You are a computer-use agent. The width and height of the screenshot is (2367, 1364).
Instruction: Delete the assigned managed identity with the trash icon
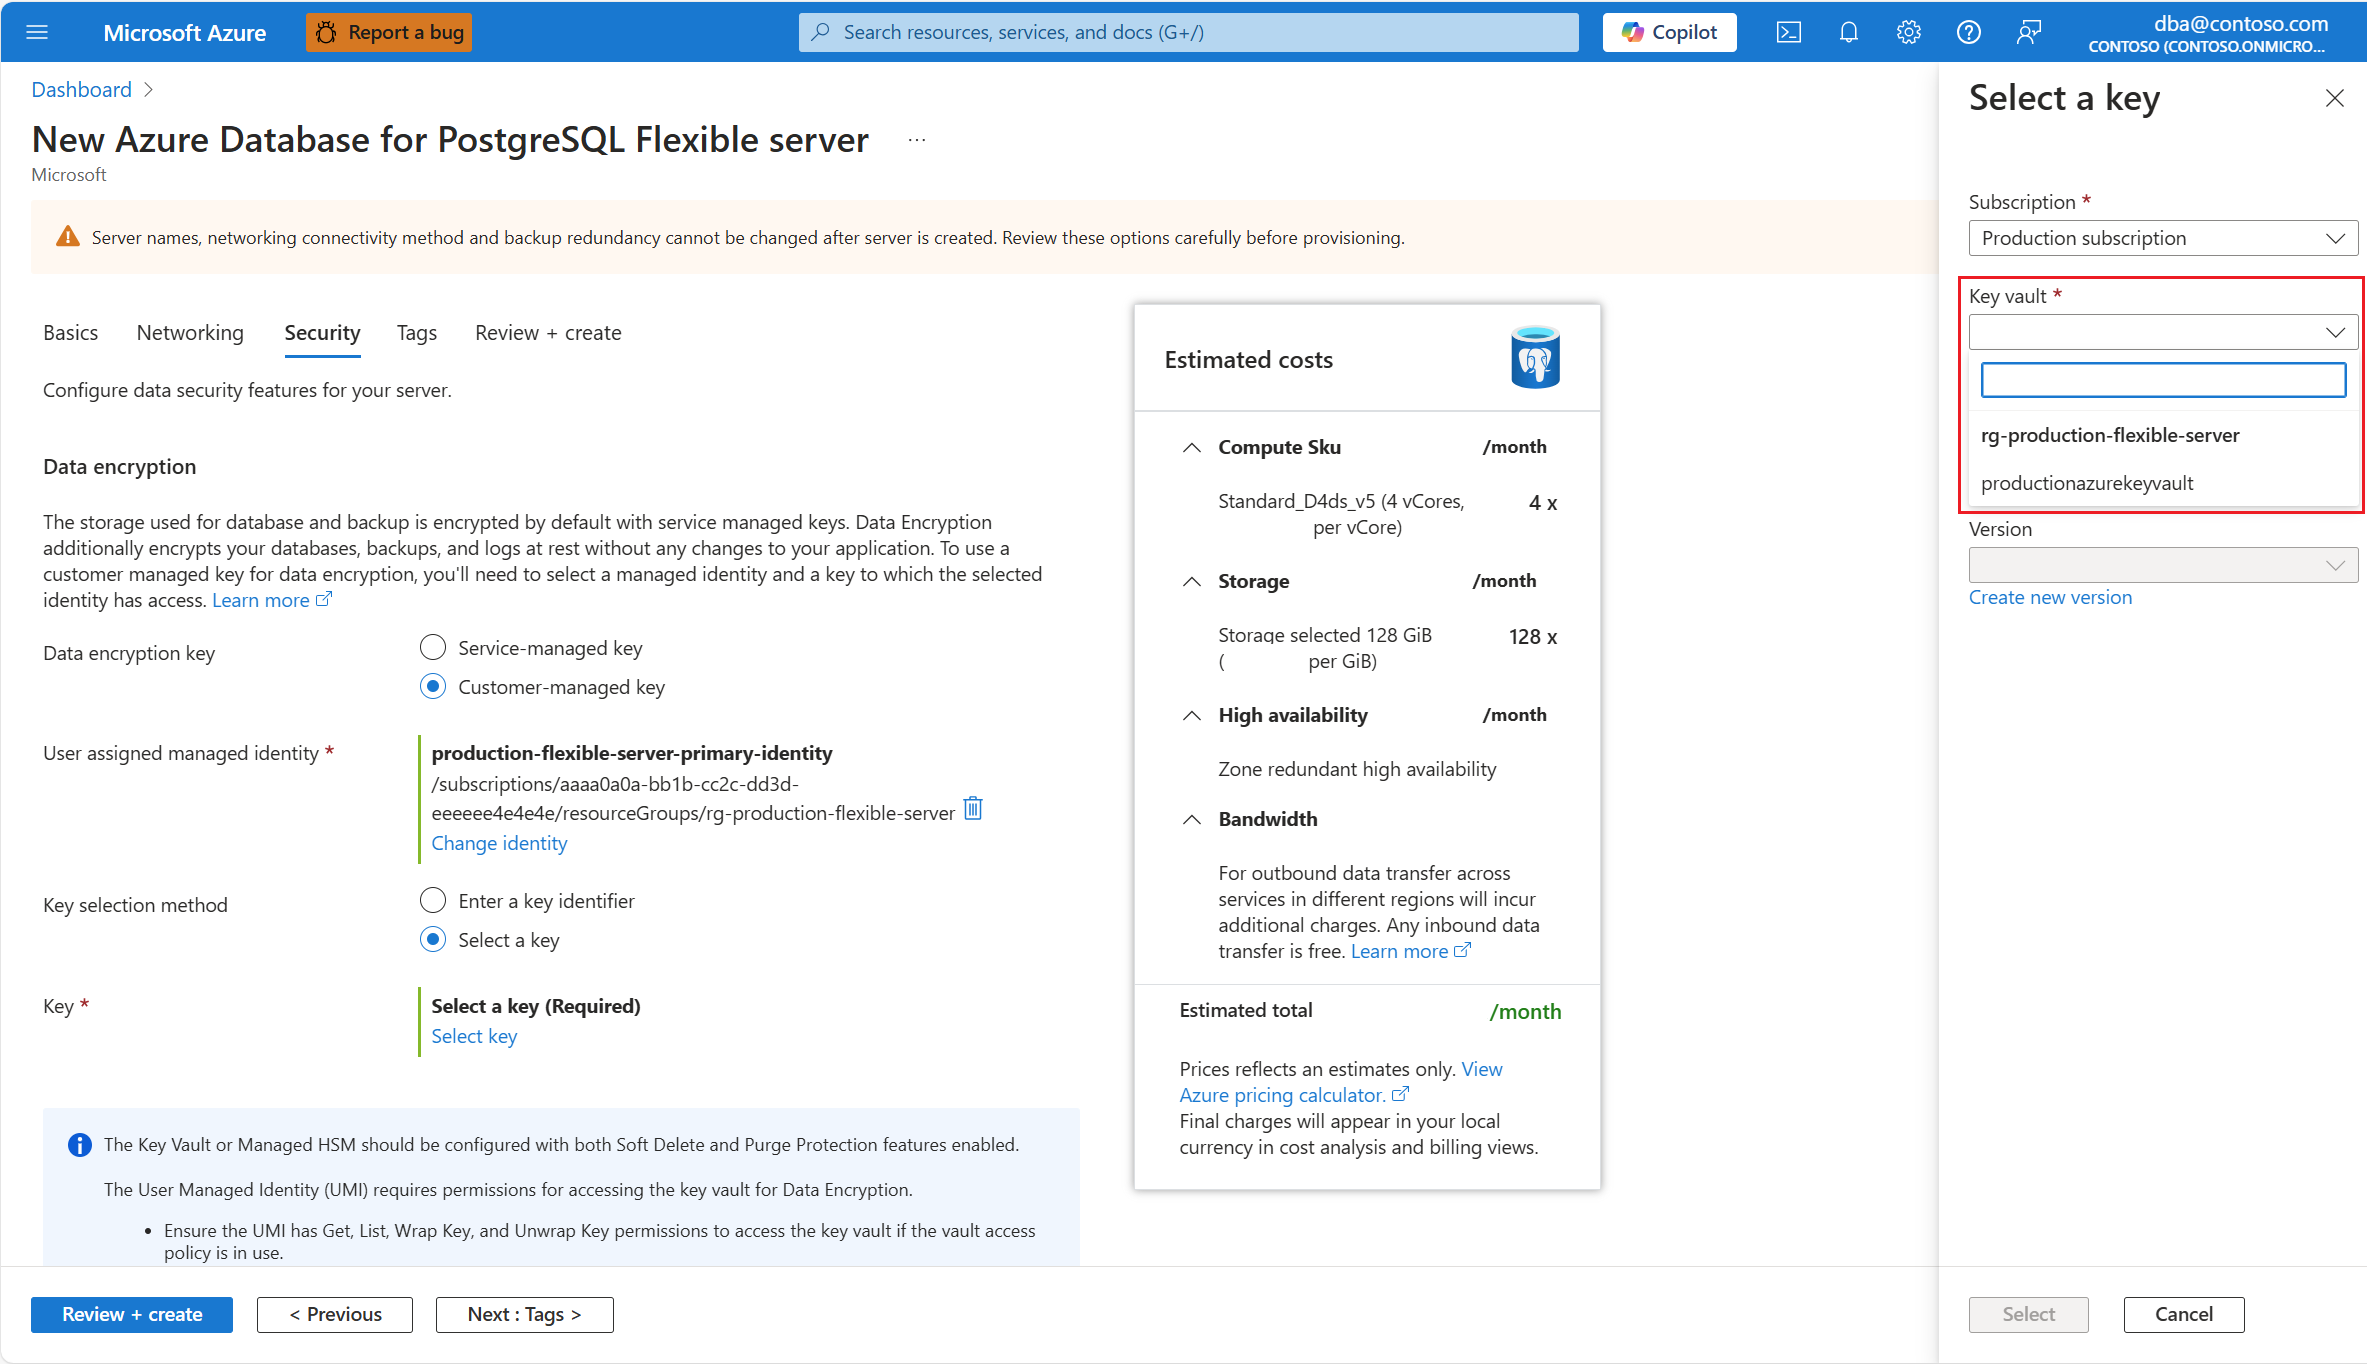point(973,808)
